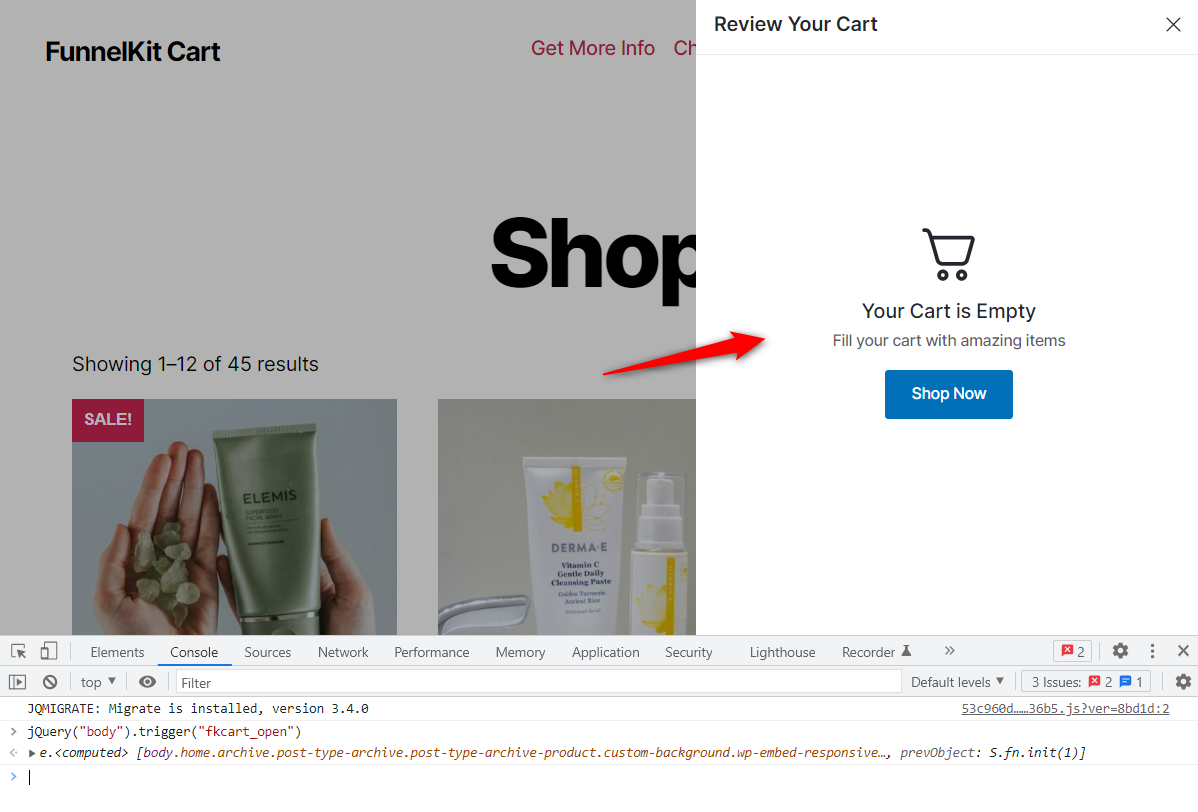Show the console sidebar icon
1198x812 pixels.
point(18,681)
